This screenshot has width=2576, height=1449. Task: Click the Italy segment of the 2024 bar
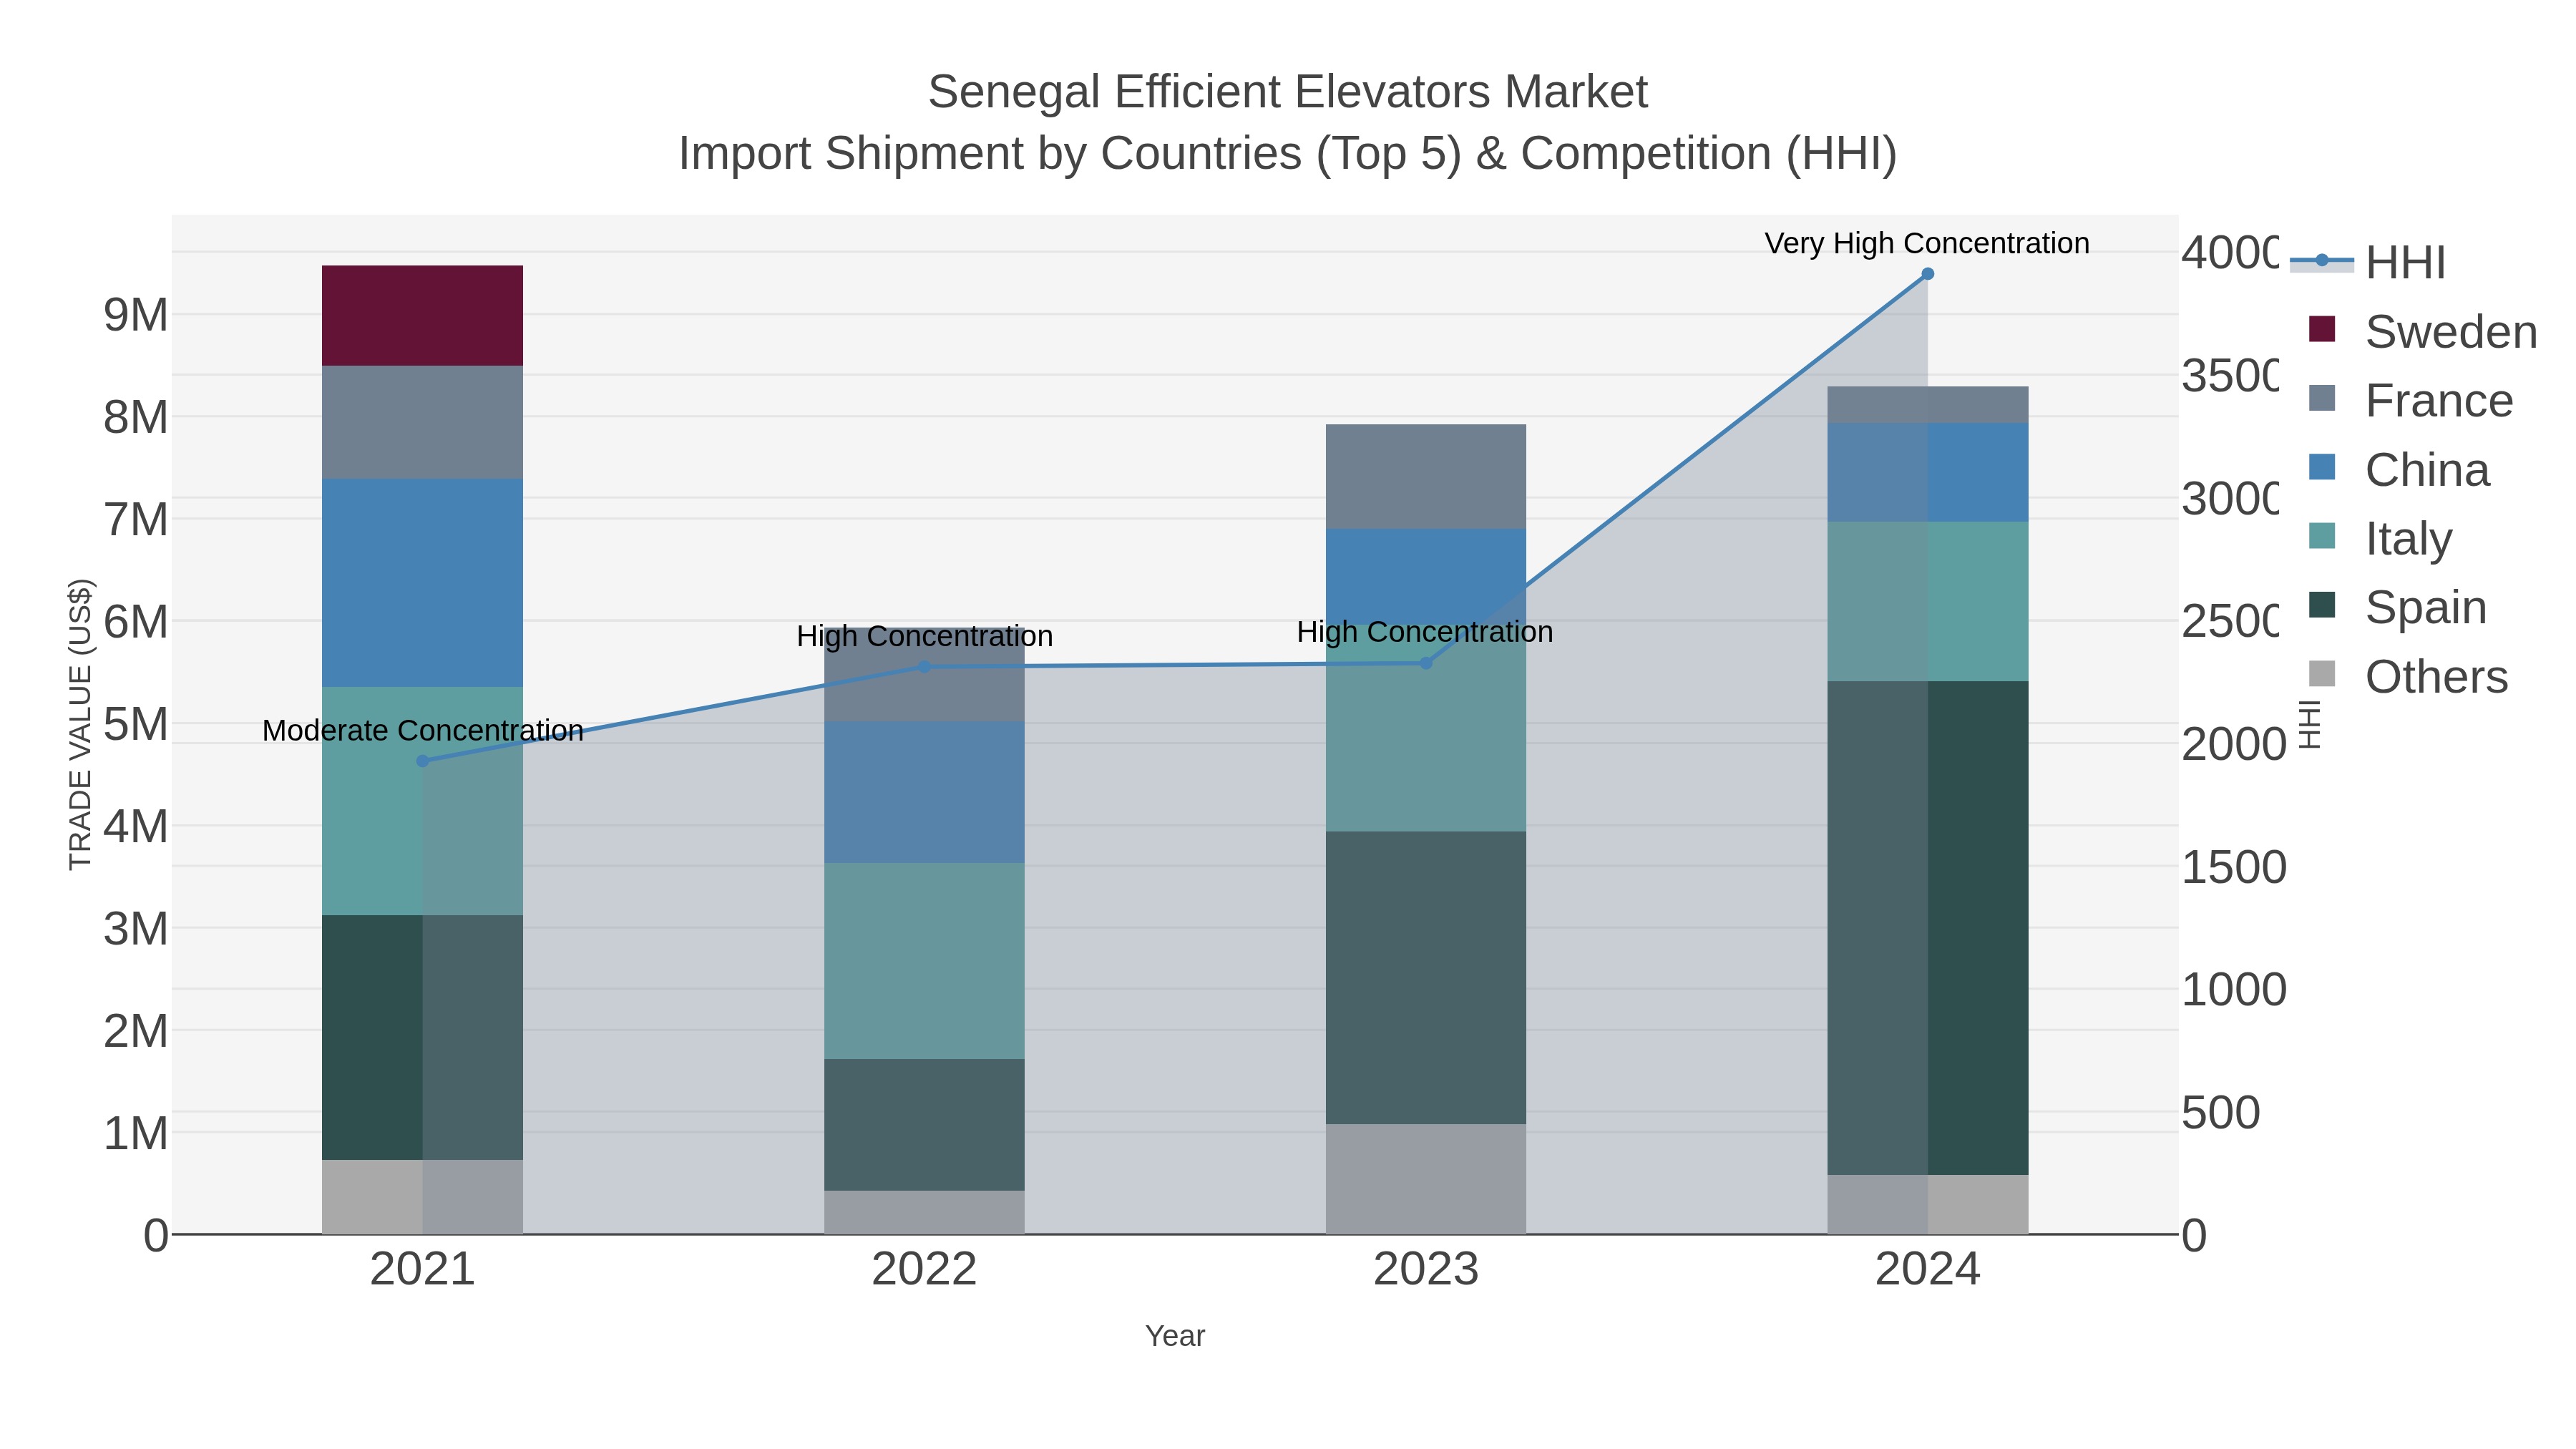point(1928,601)
